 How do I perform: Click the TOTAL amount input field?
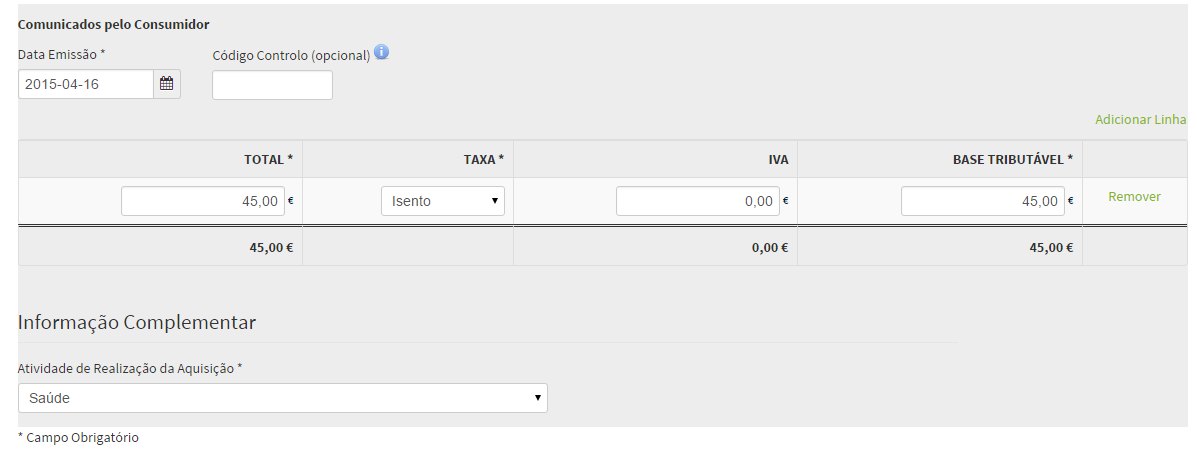203,201
